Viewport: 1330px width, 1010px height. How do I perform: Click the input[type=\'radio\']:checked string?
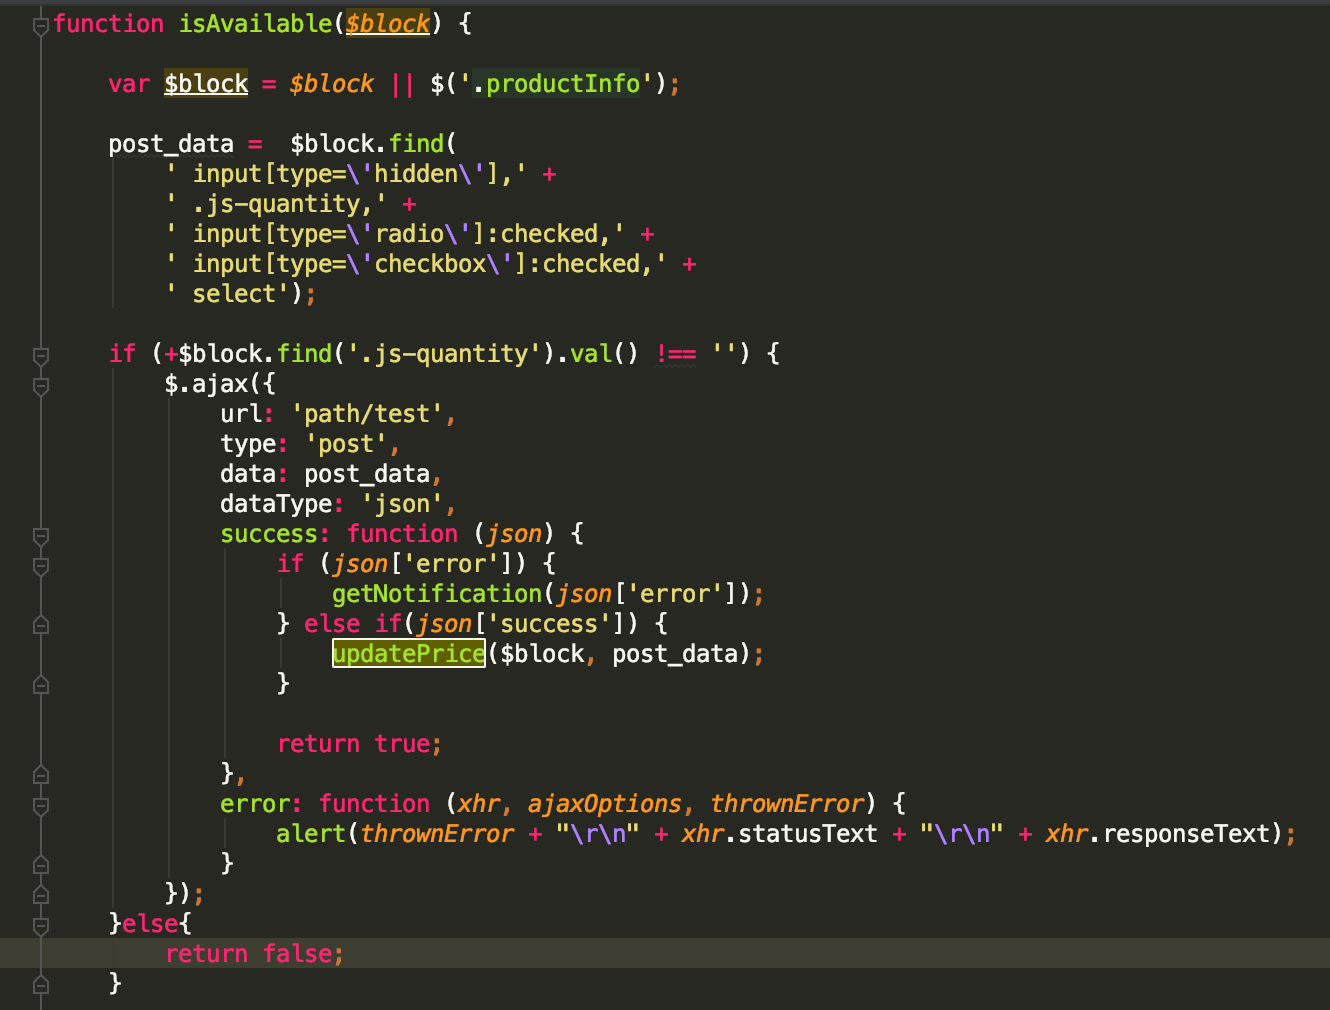click(396, 234)
